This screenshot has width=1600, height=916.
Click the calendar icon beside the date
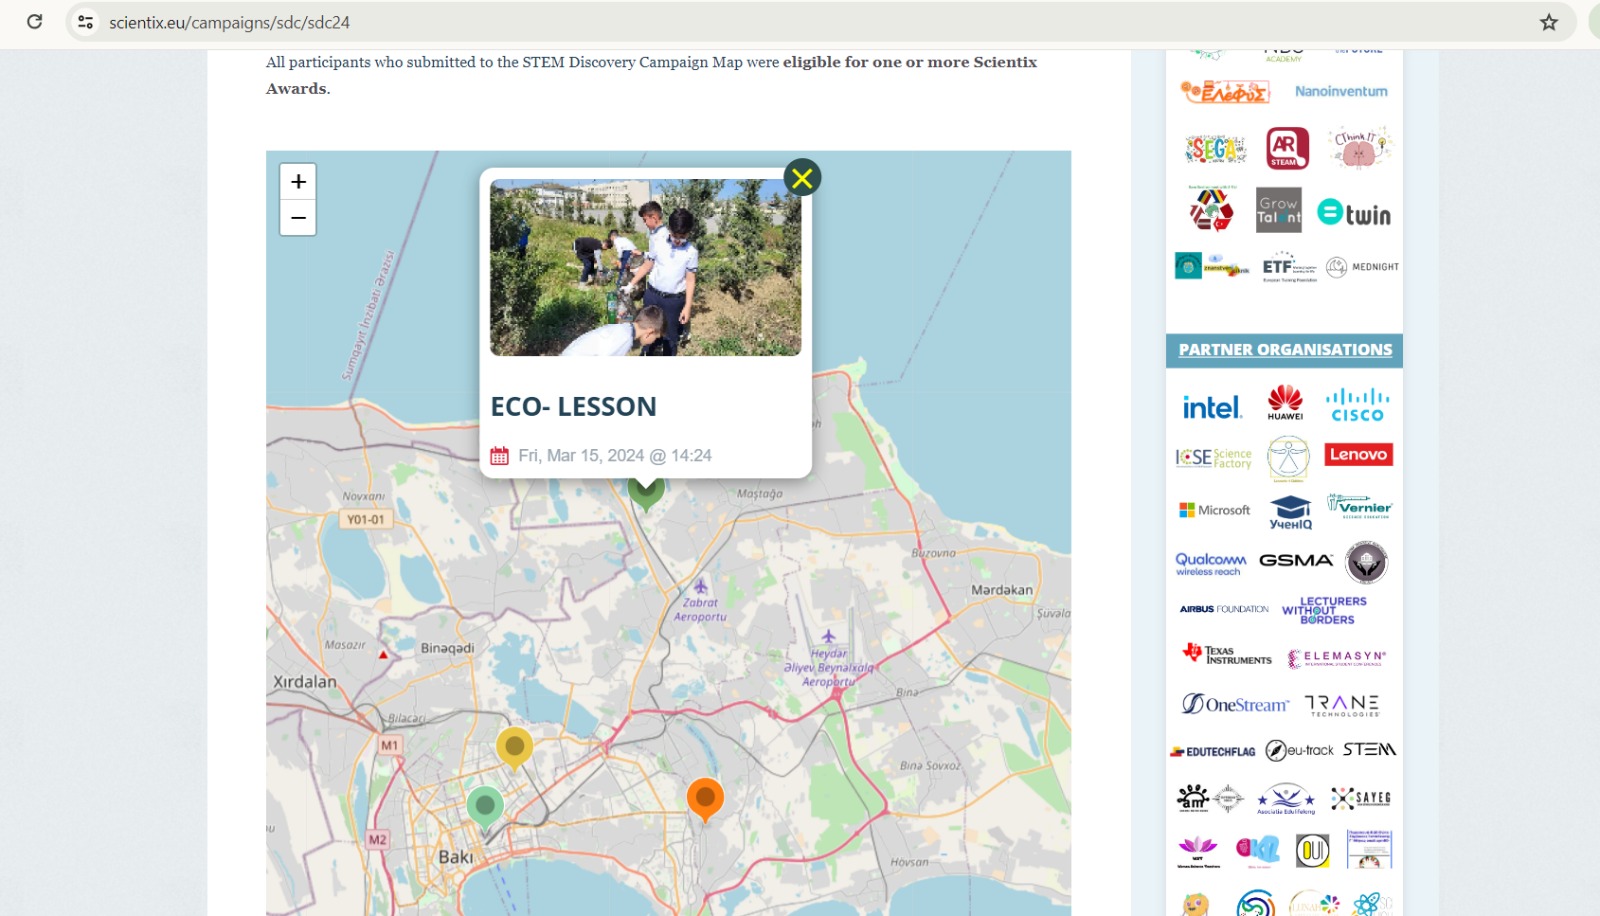coord(499,456)
